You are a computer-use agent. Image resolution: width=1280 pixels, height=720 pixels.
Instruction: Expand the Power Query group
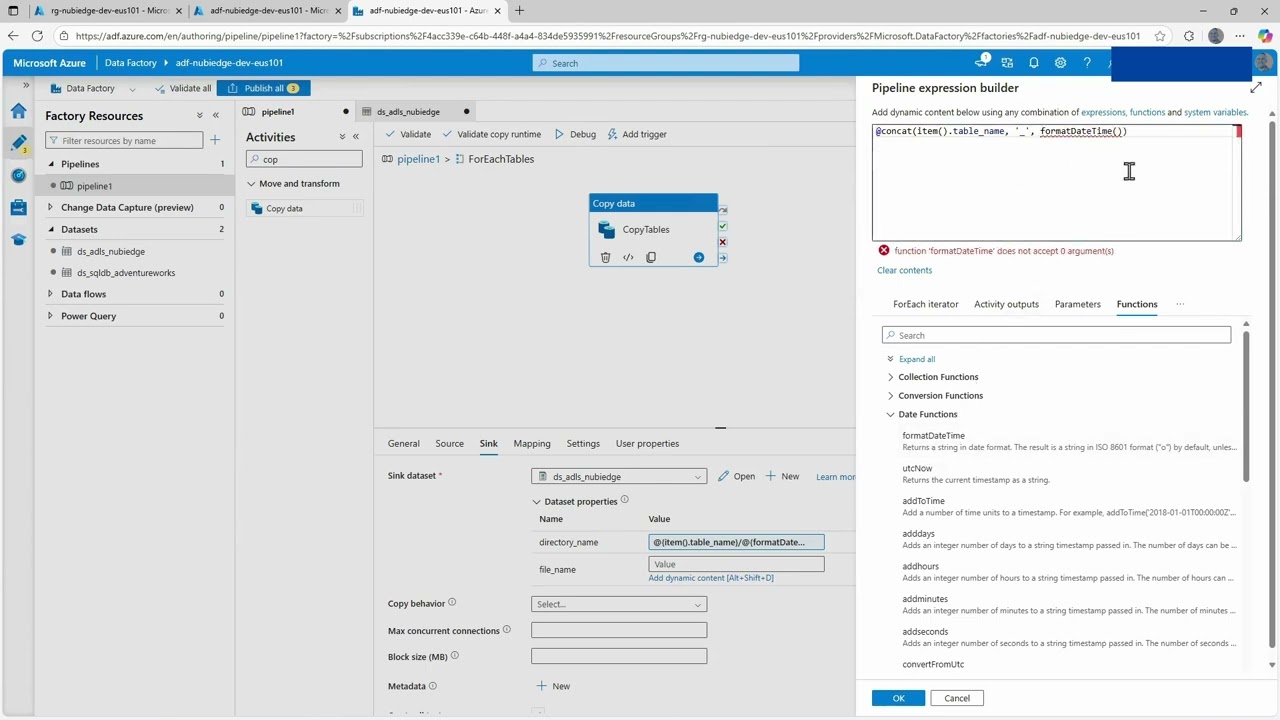pos(51,316)
